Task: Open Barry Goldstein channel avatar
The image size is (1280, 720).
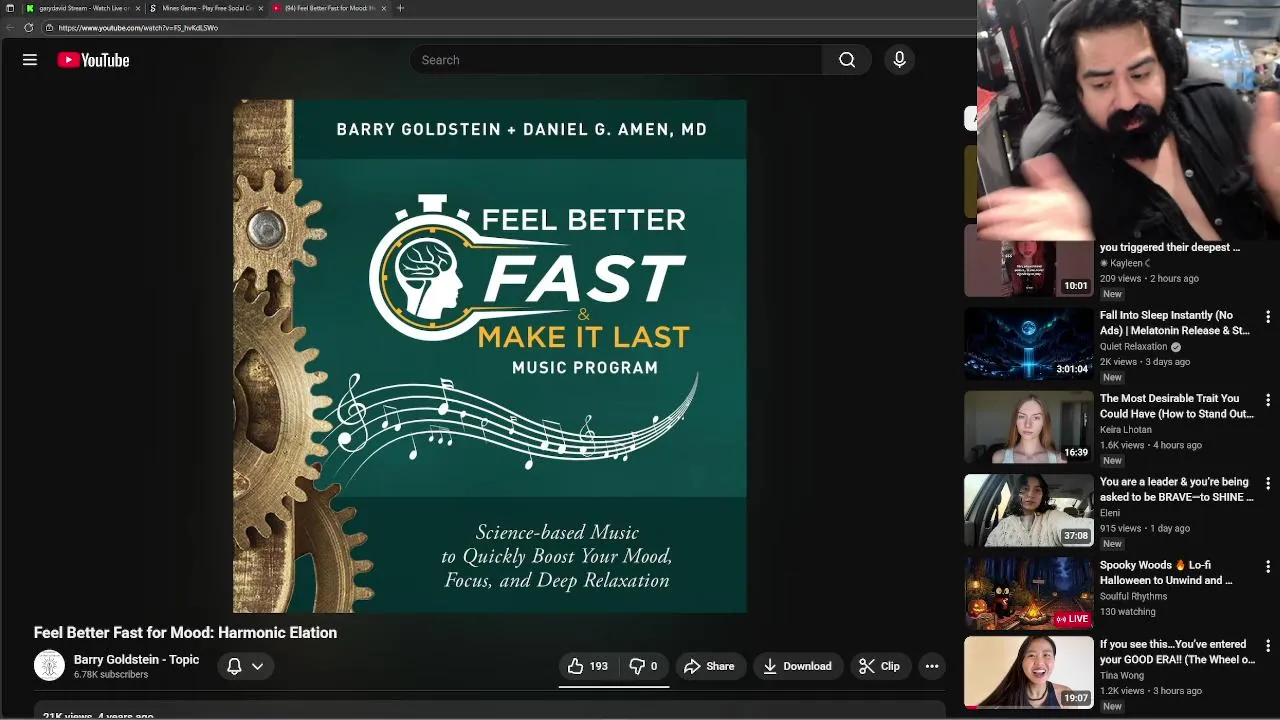Action: pos(49,665)
